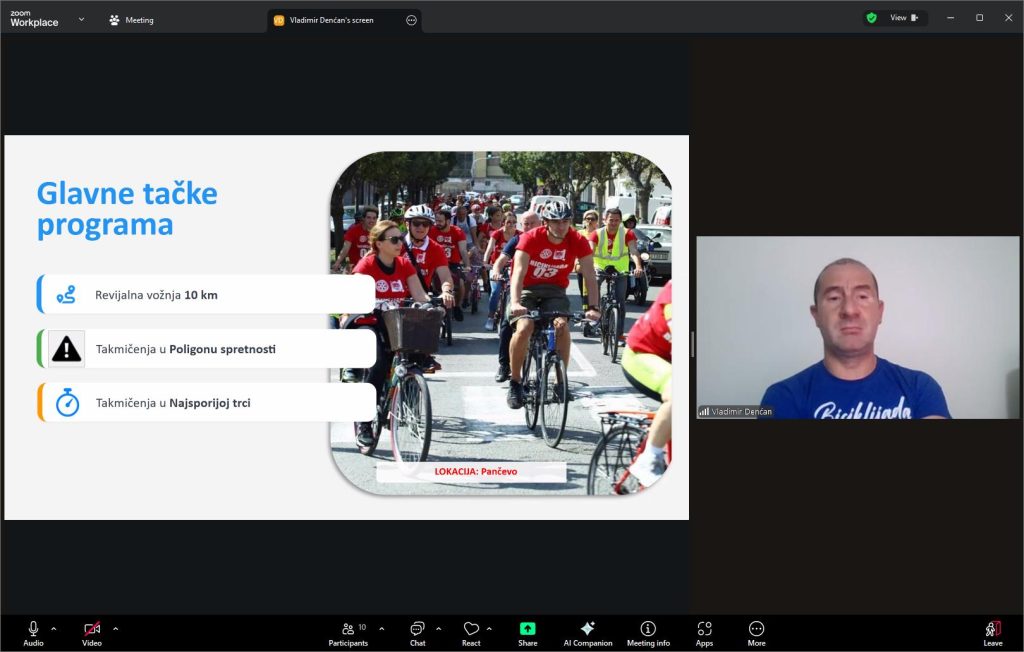
Task: Expand the Participants options arrow
Action: pyautogui.click(x=381, y=629)
